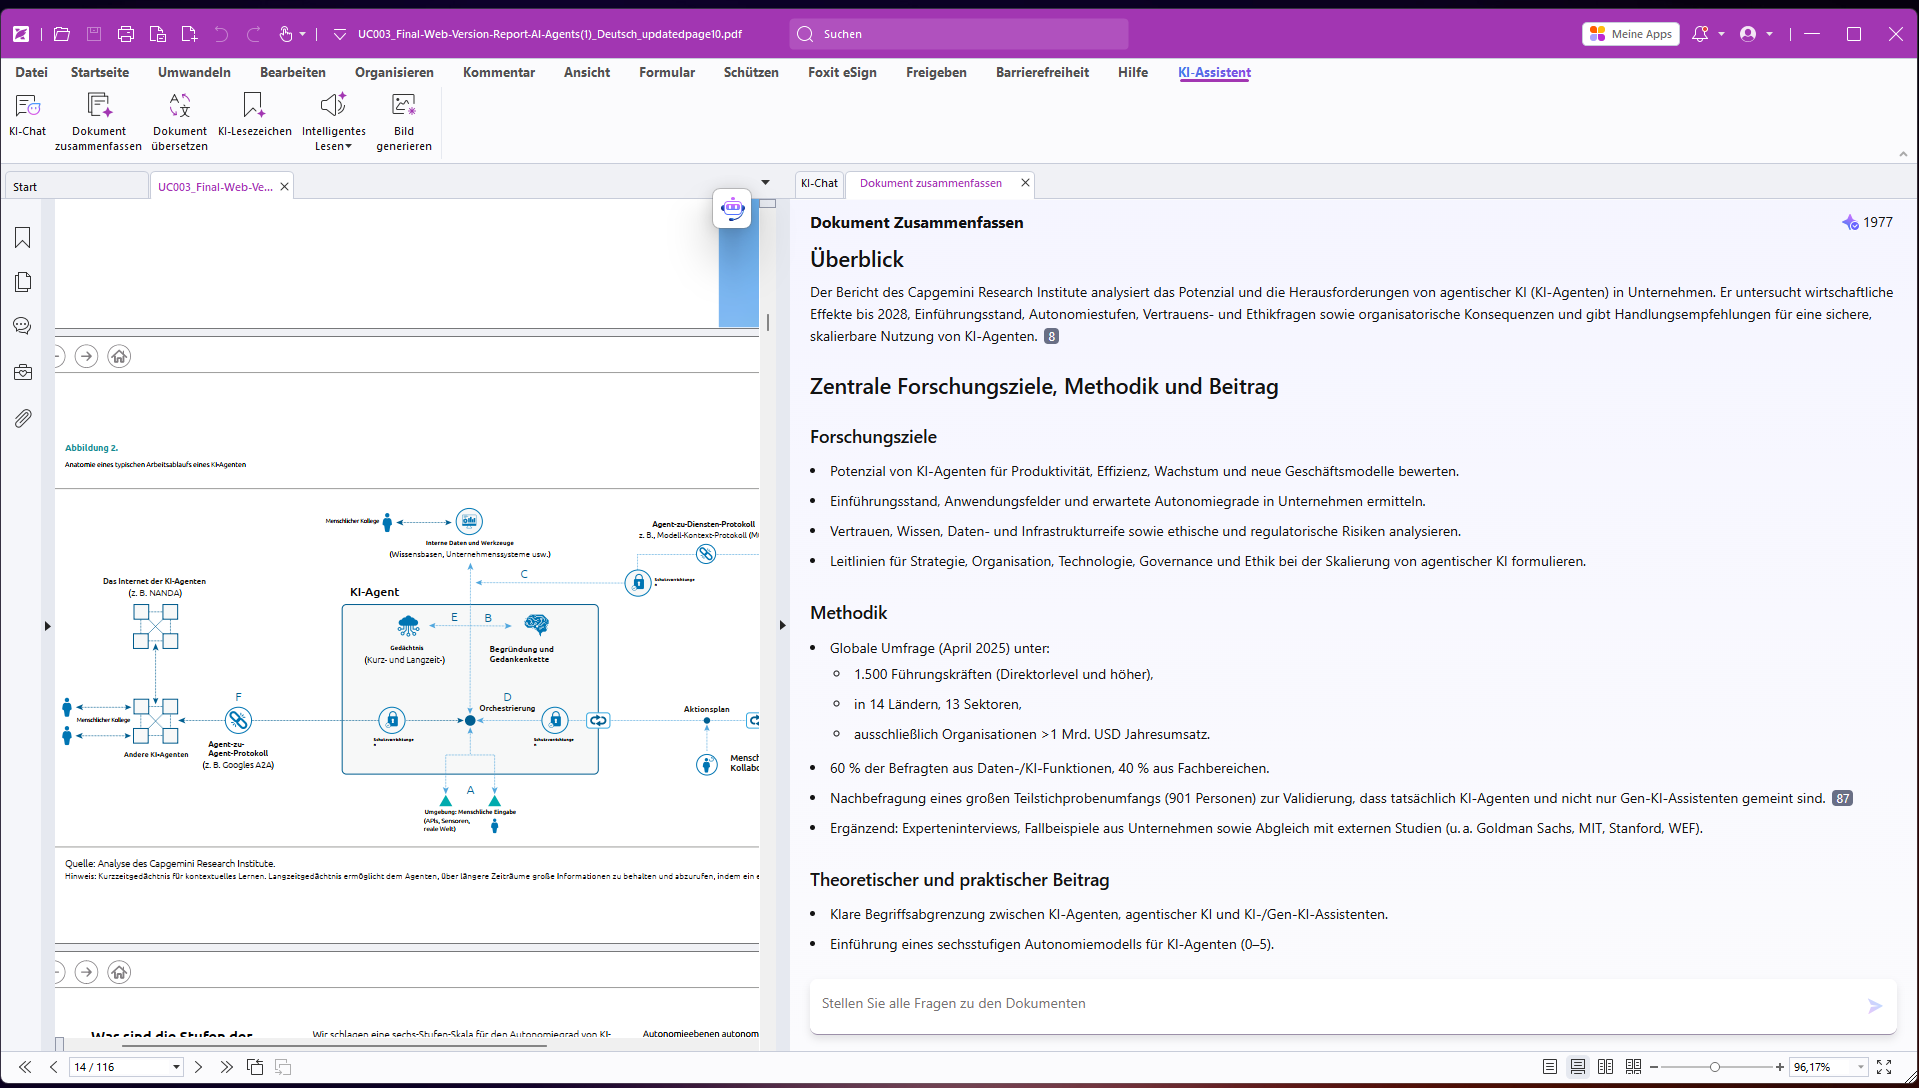Expand the Hand tool dropdown arrow
This screenshot has width=1919, height=1088.
pyautogui.click(x=303, y=34)
